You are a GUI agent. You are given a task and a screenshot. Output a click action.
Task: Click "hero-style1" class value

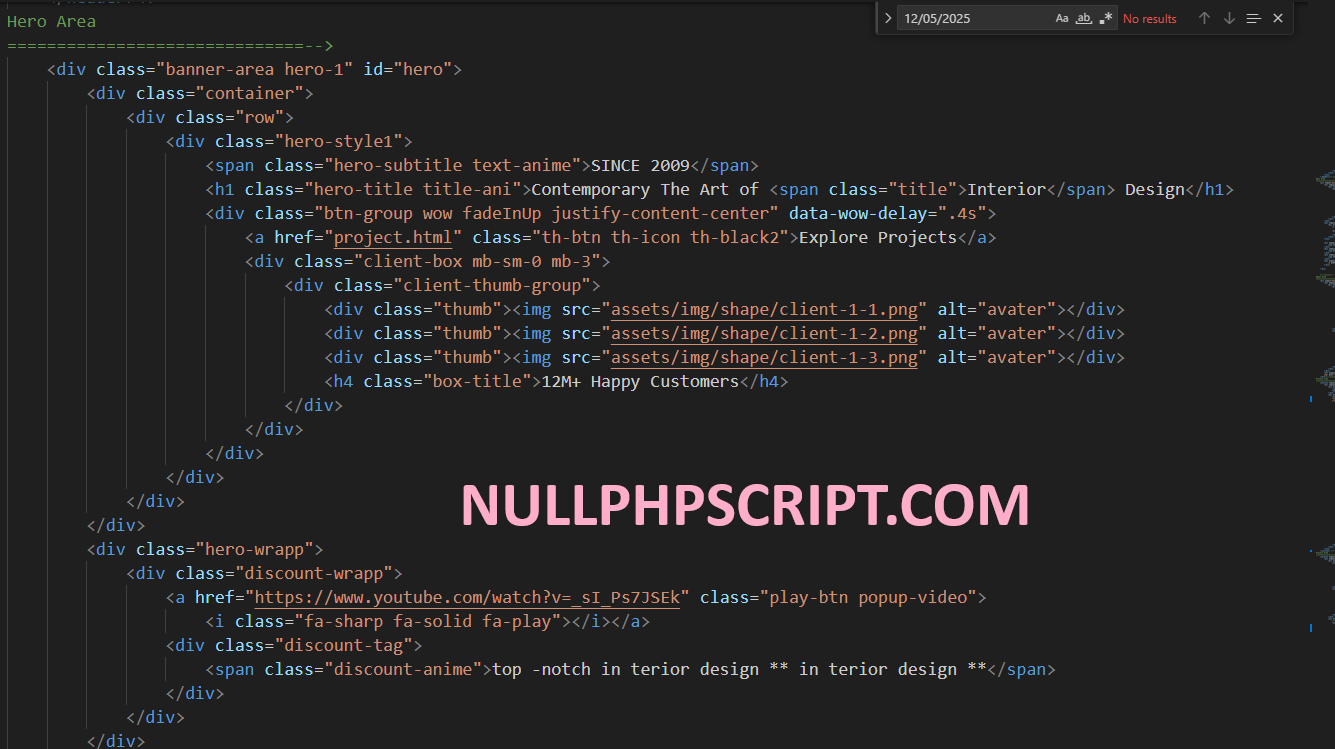point(339,141)
